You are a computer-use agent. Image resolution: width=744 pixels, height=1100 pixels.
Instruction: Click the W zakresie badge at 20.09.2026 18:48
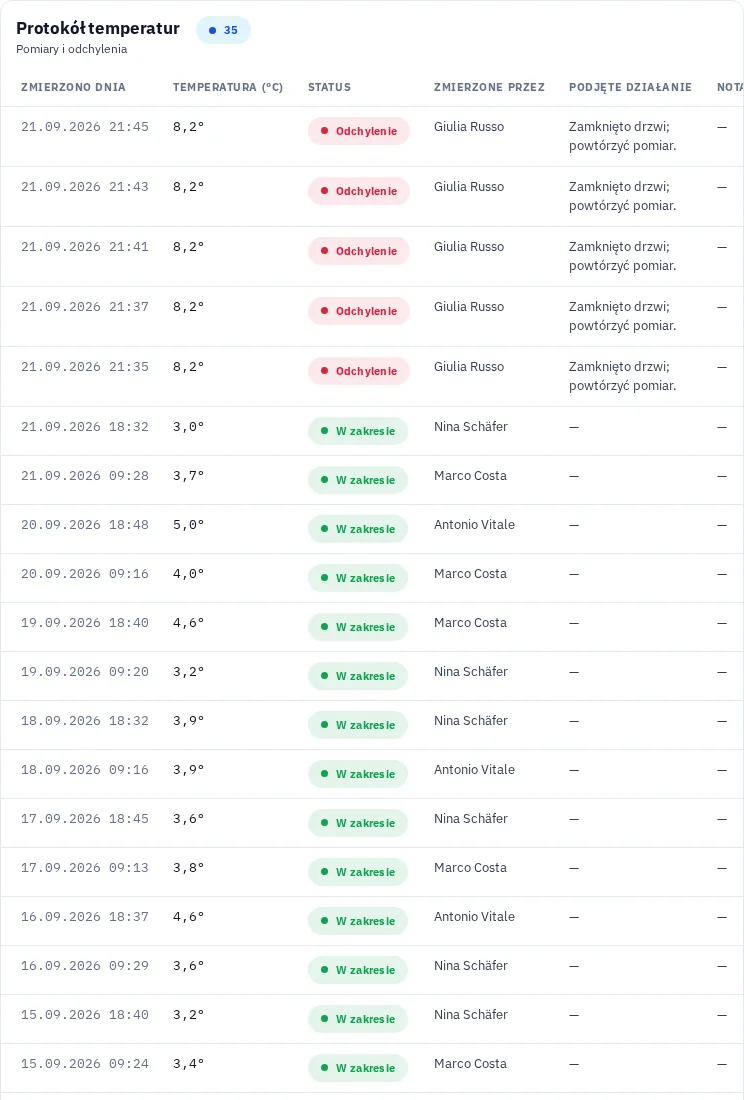pos(358,529)
